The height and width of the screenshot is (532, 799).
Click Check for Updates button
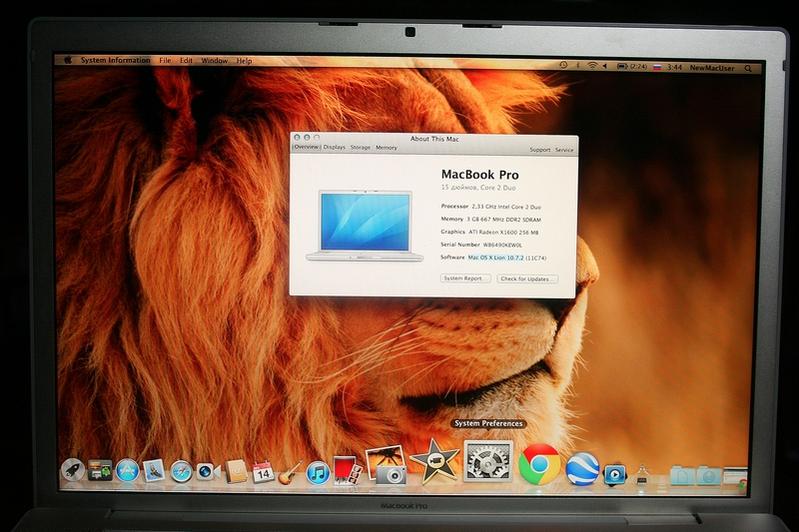(526, 279)
